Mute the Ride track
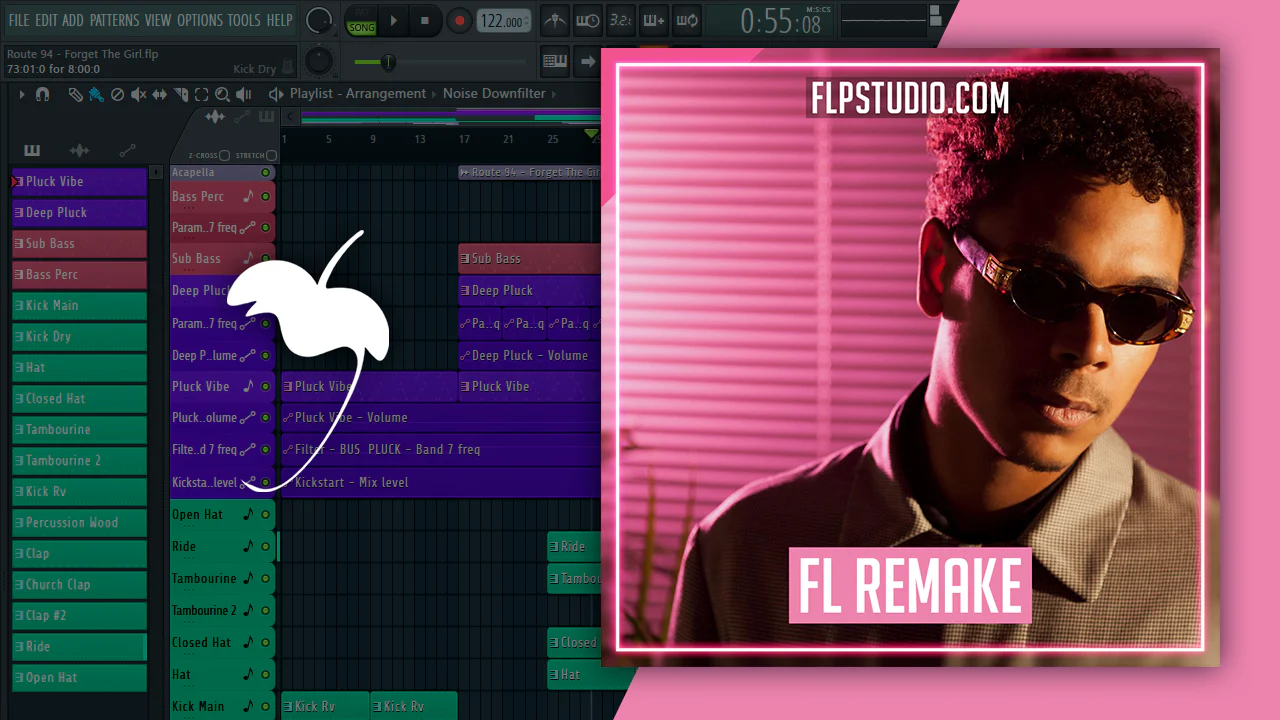This screenshot has width=1280, height=720. [x=265, y=547]
